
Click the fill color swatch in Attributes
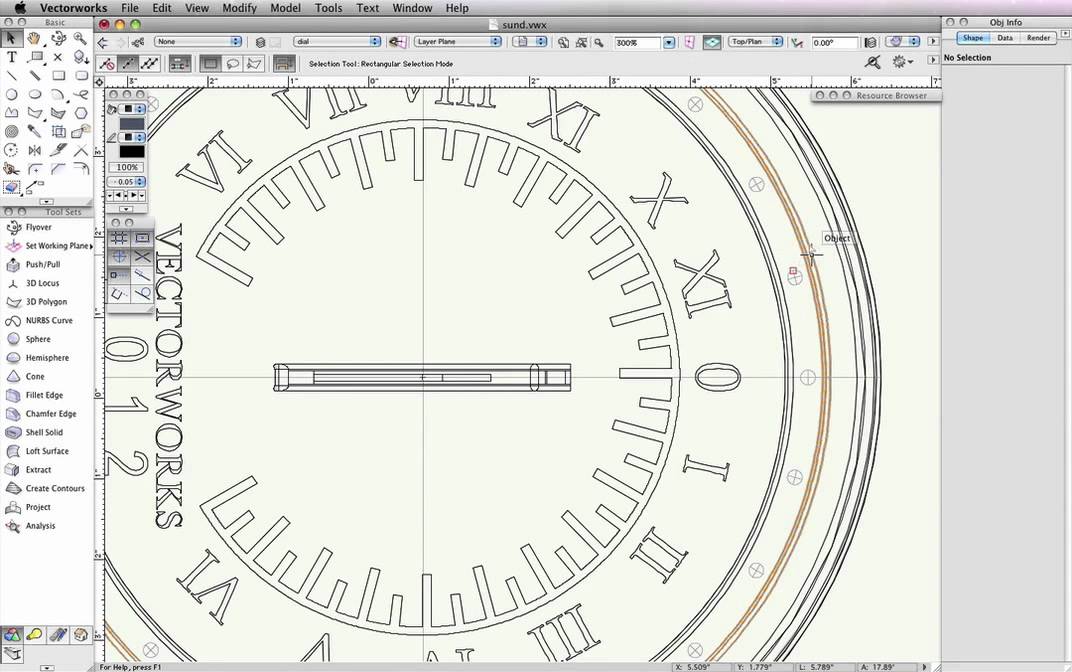132,124
